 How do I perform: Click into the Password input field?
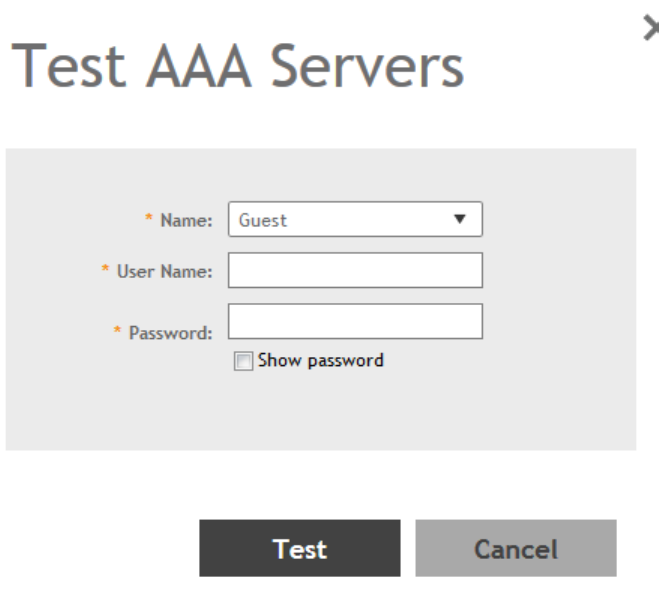coord(355,322)
